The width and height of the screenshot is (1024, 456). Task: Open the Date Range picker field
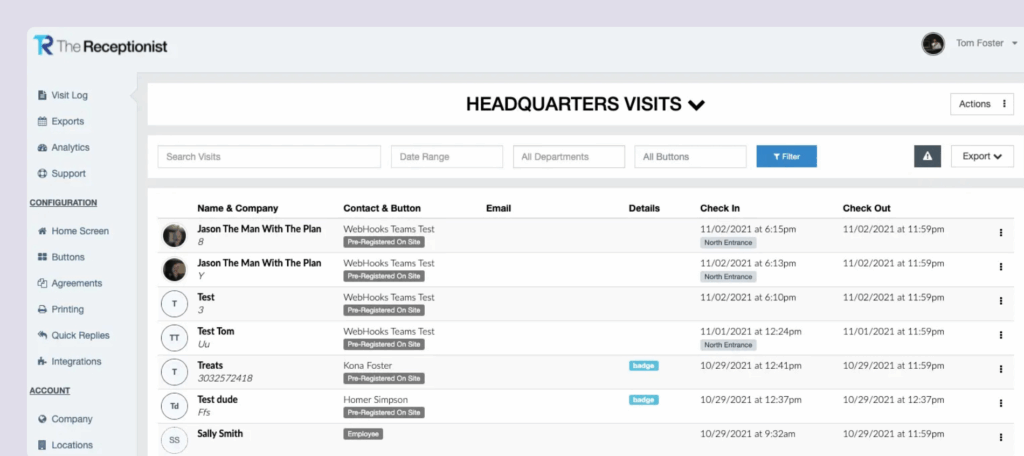447,157
